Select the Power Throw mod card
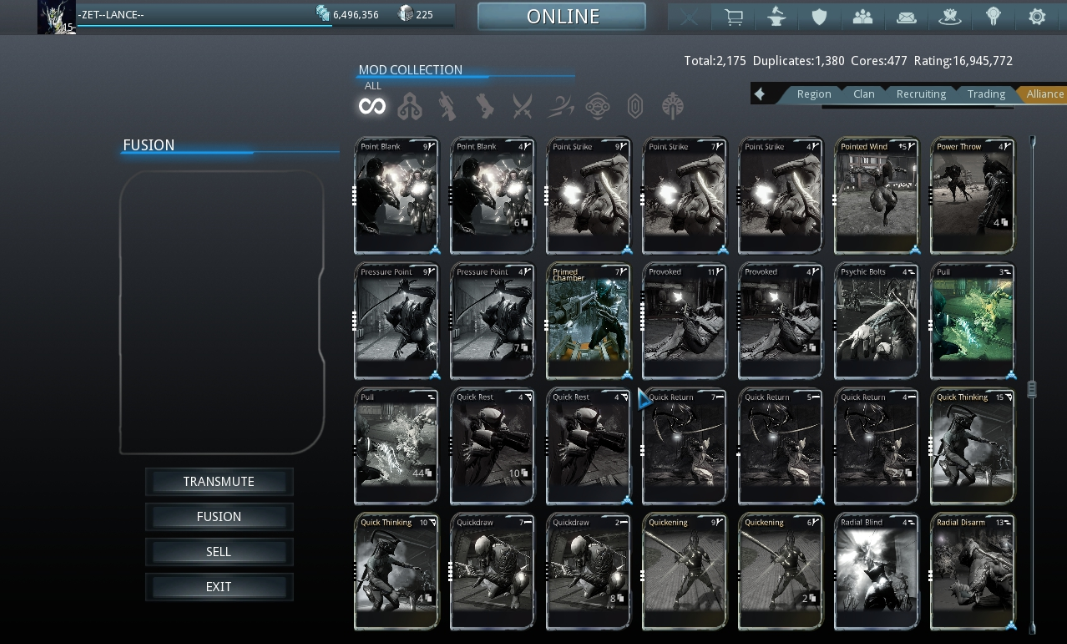Screen dimensions: 1067x644 [972, 195]
